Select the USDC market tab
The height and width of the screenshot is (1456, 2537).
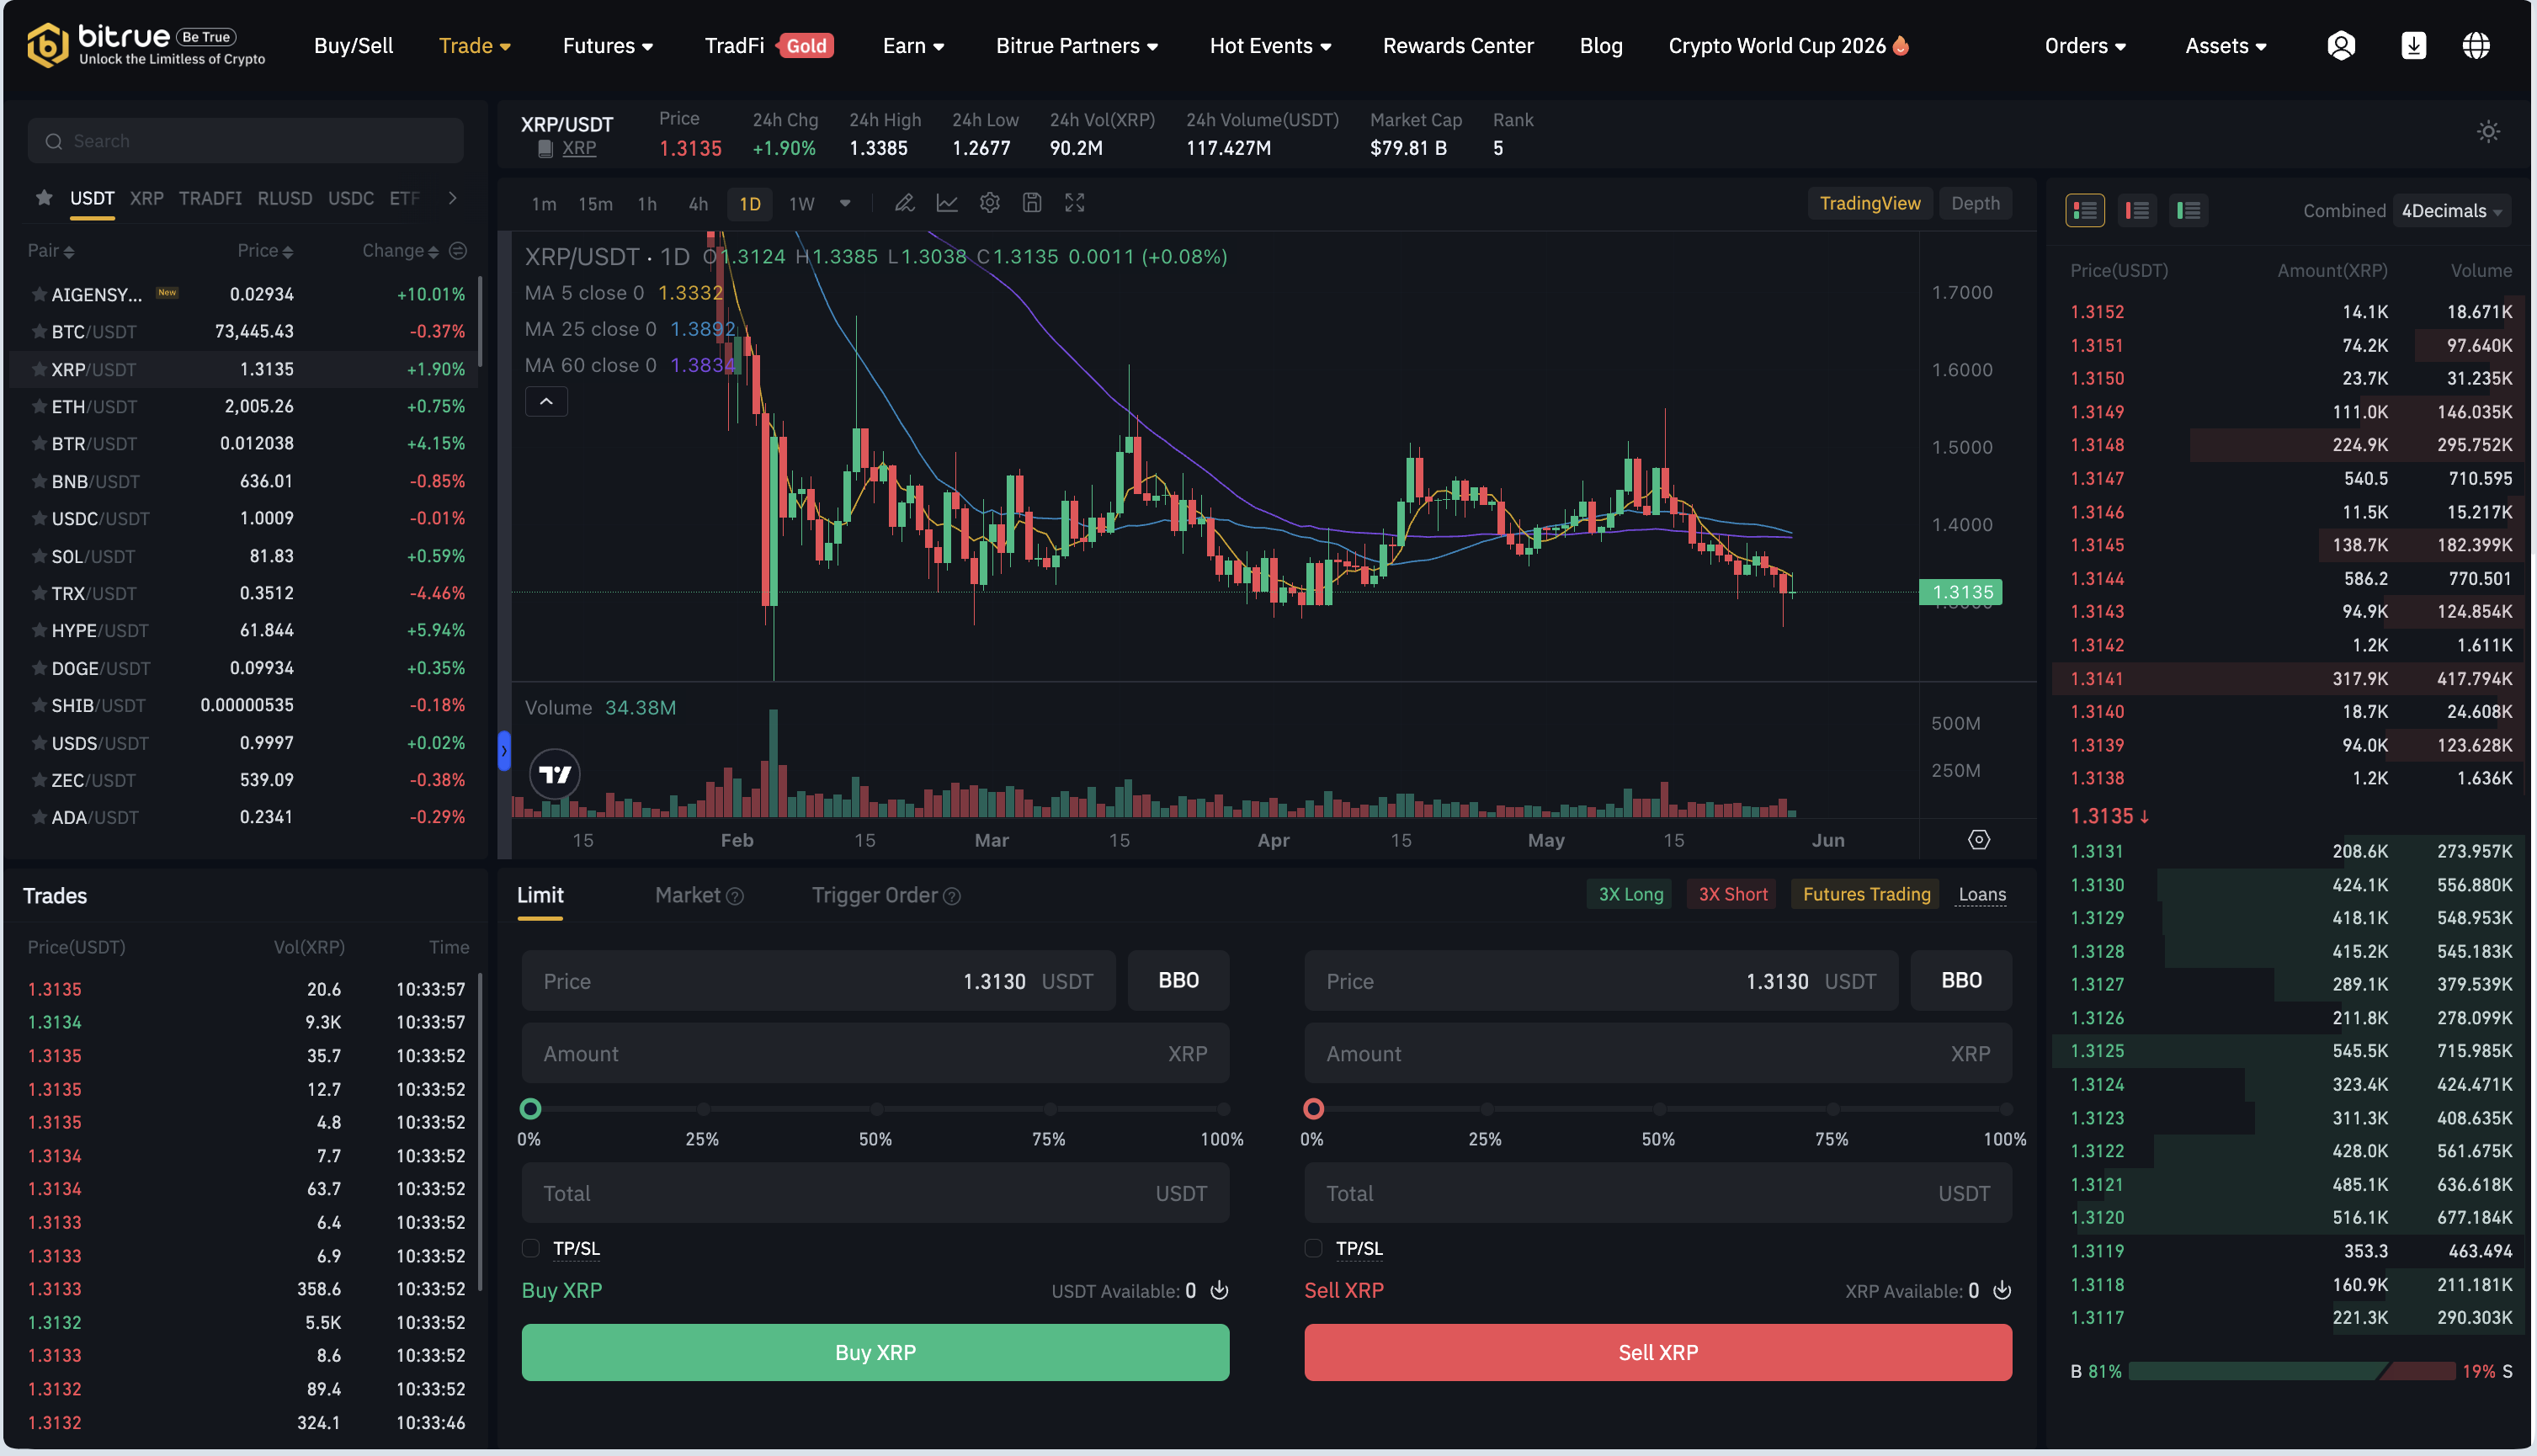pos(351,199)
